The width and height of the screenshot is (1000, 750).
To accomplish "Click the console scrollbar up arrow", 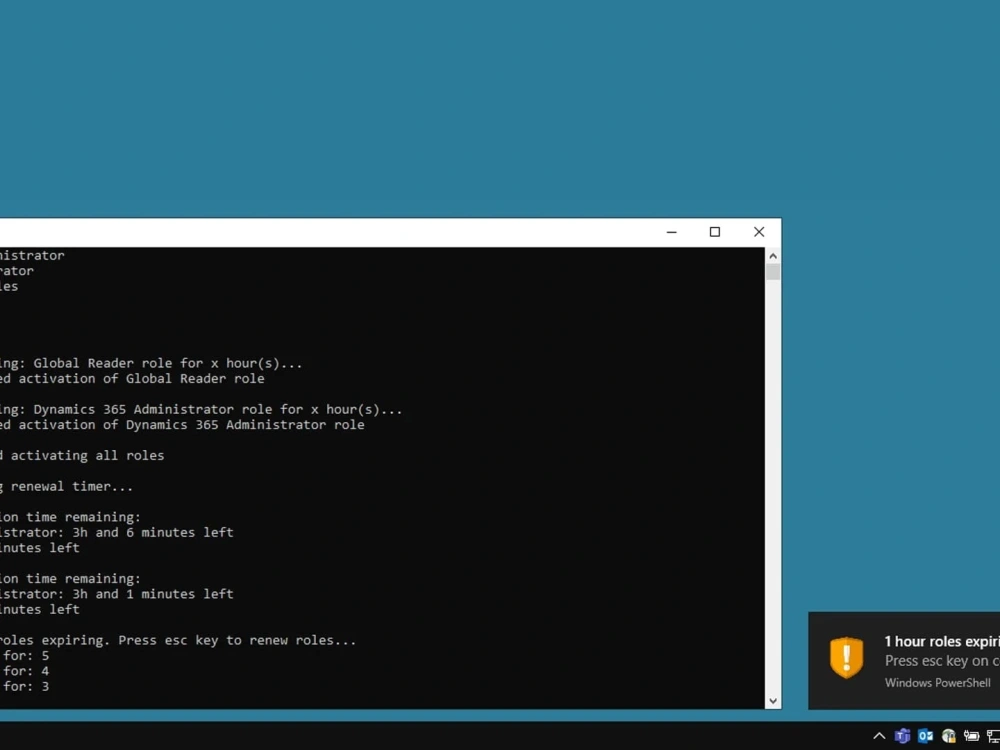I will (773, 256).
